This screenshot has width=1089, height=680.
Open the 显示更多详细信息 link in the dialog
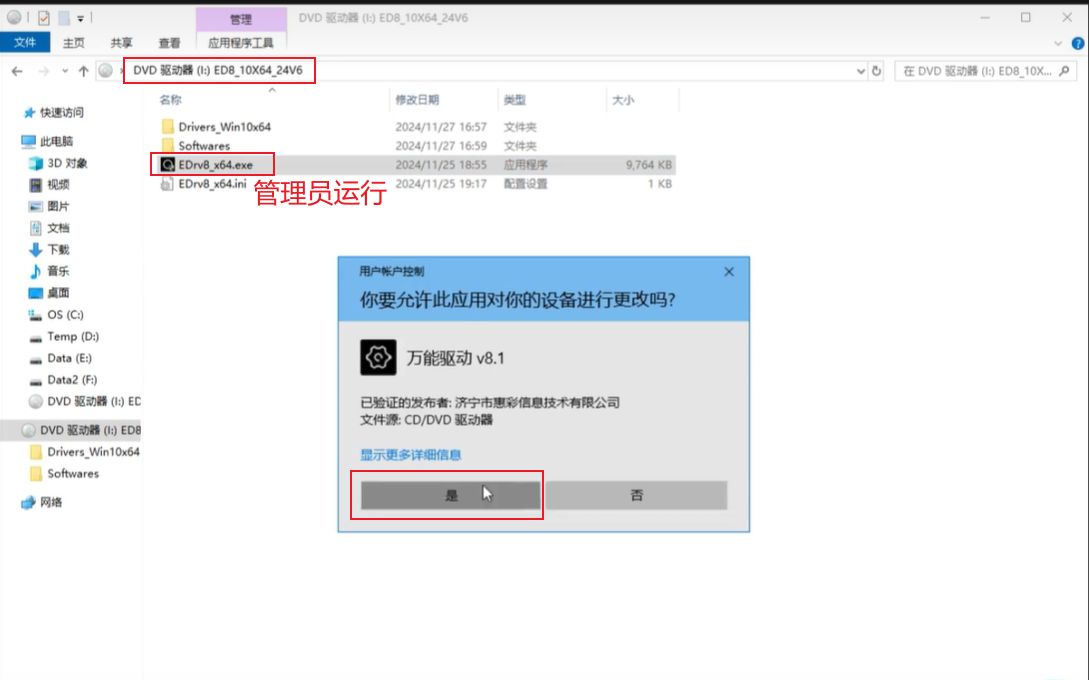click(x=411, y=455)
